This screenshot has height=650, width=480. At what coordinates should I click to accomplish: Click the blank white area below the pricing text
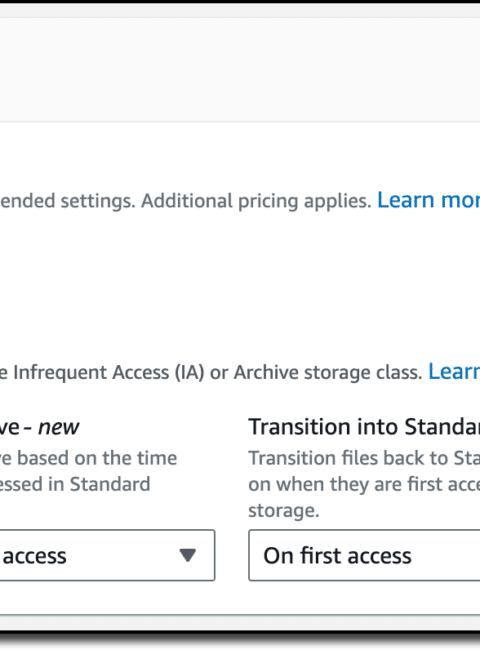[240, 282]
